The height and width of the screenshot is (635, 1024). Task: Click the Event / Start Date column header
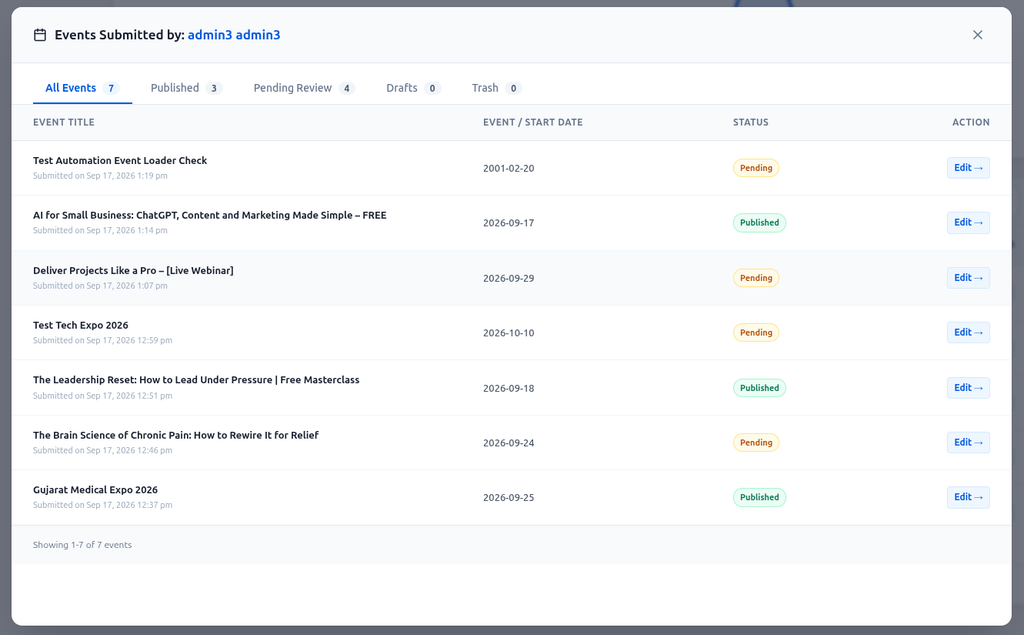coord(532,122)
